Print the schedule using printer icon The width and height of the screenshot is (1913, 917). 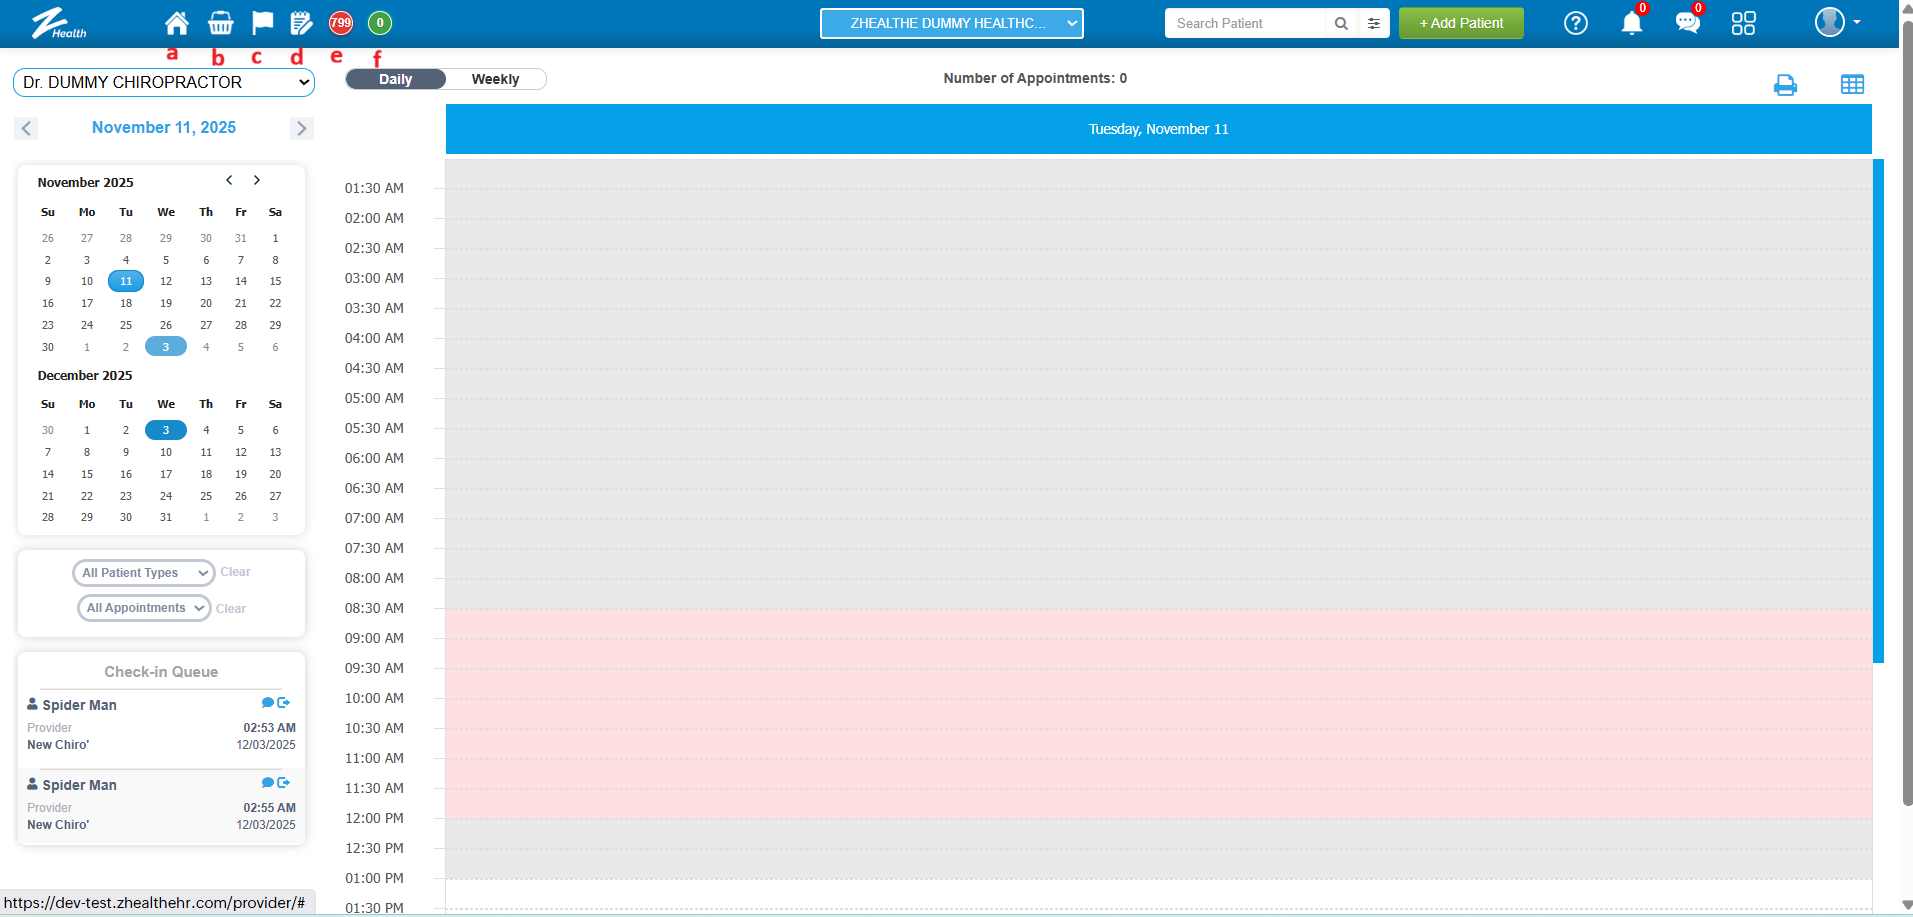pos(1785,85)
